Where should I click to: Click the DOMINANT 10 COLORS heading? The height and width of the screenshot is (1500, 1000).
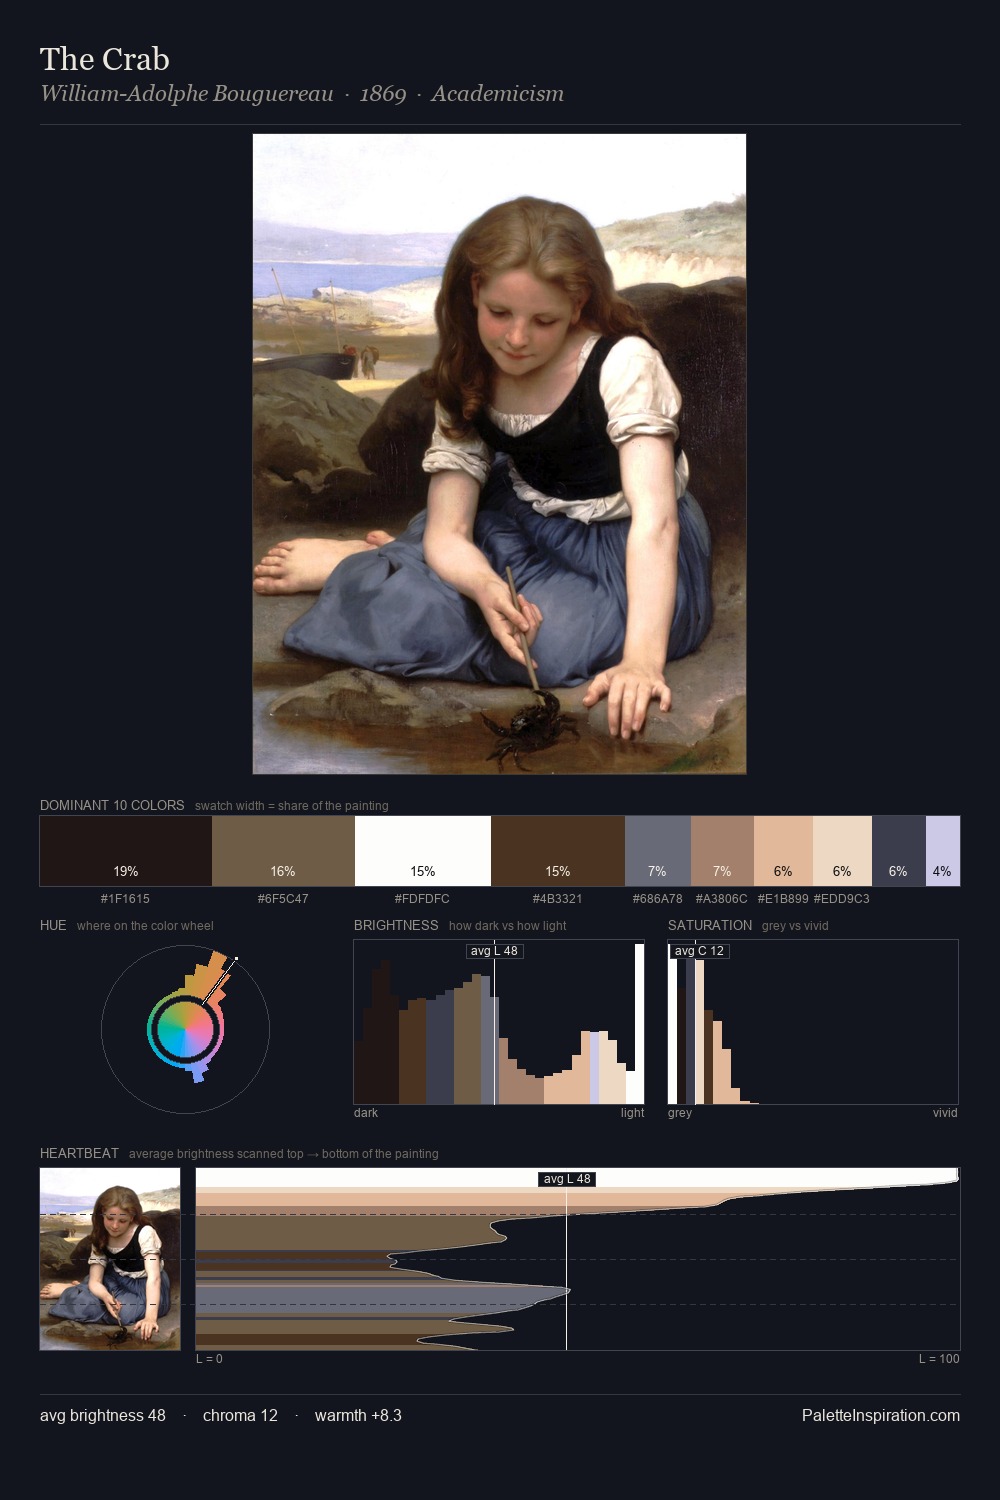pos(112,805)
